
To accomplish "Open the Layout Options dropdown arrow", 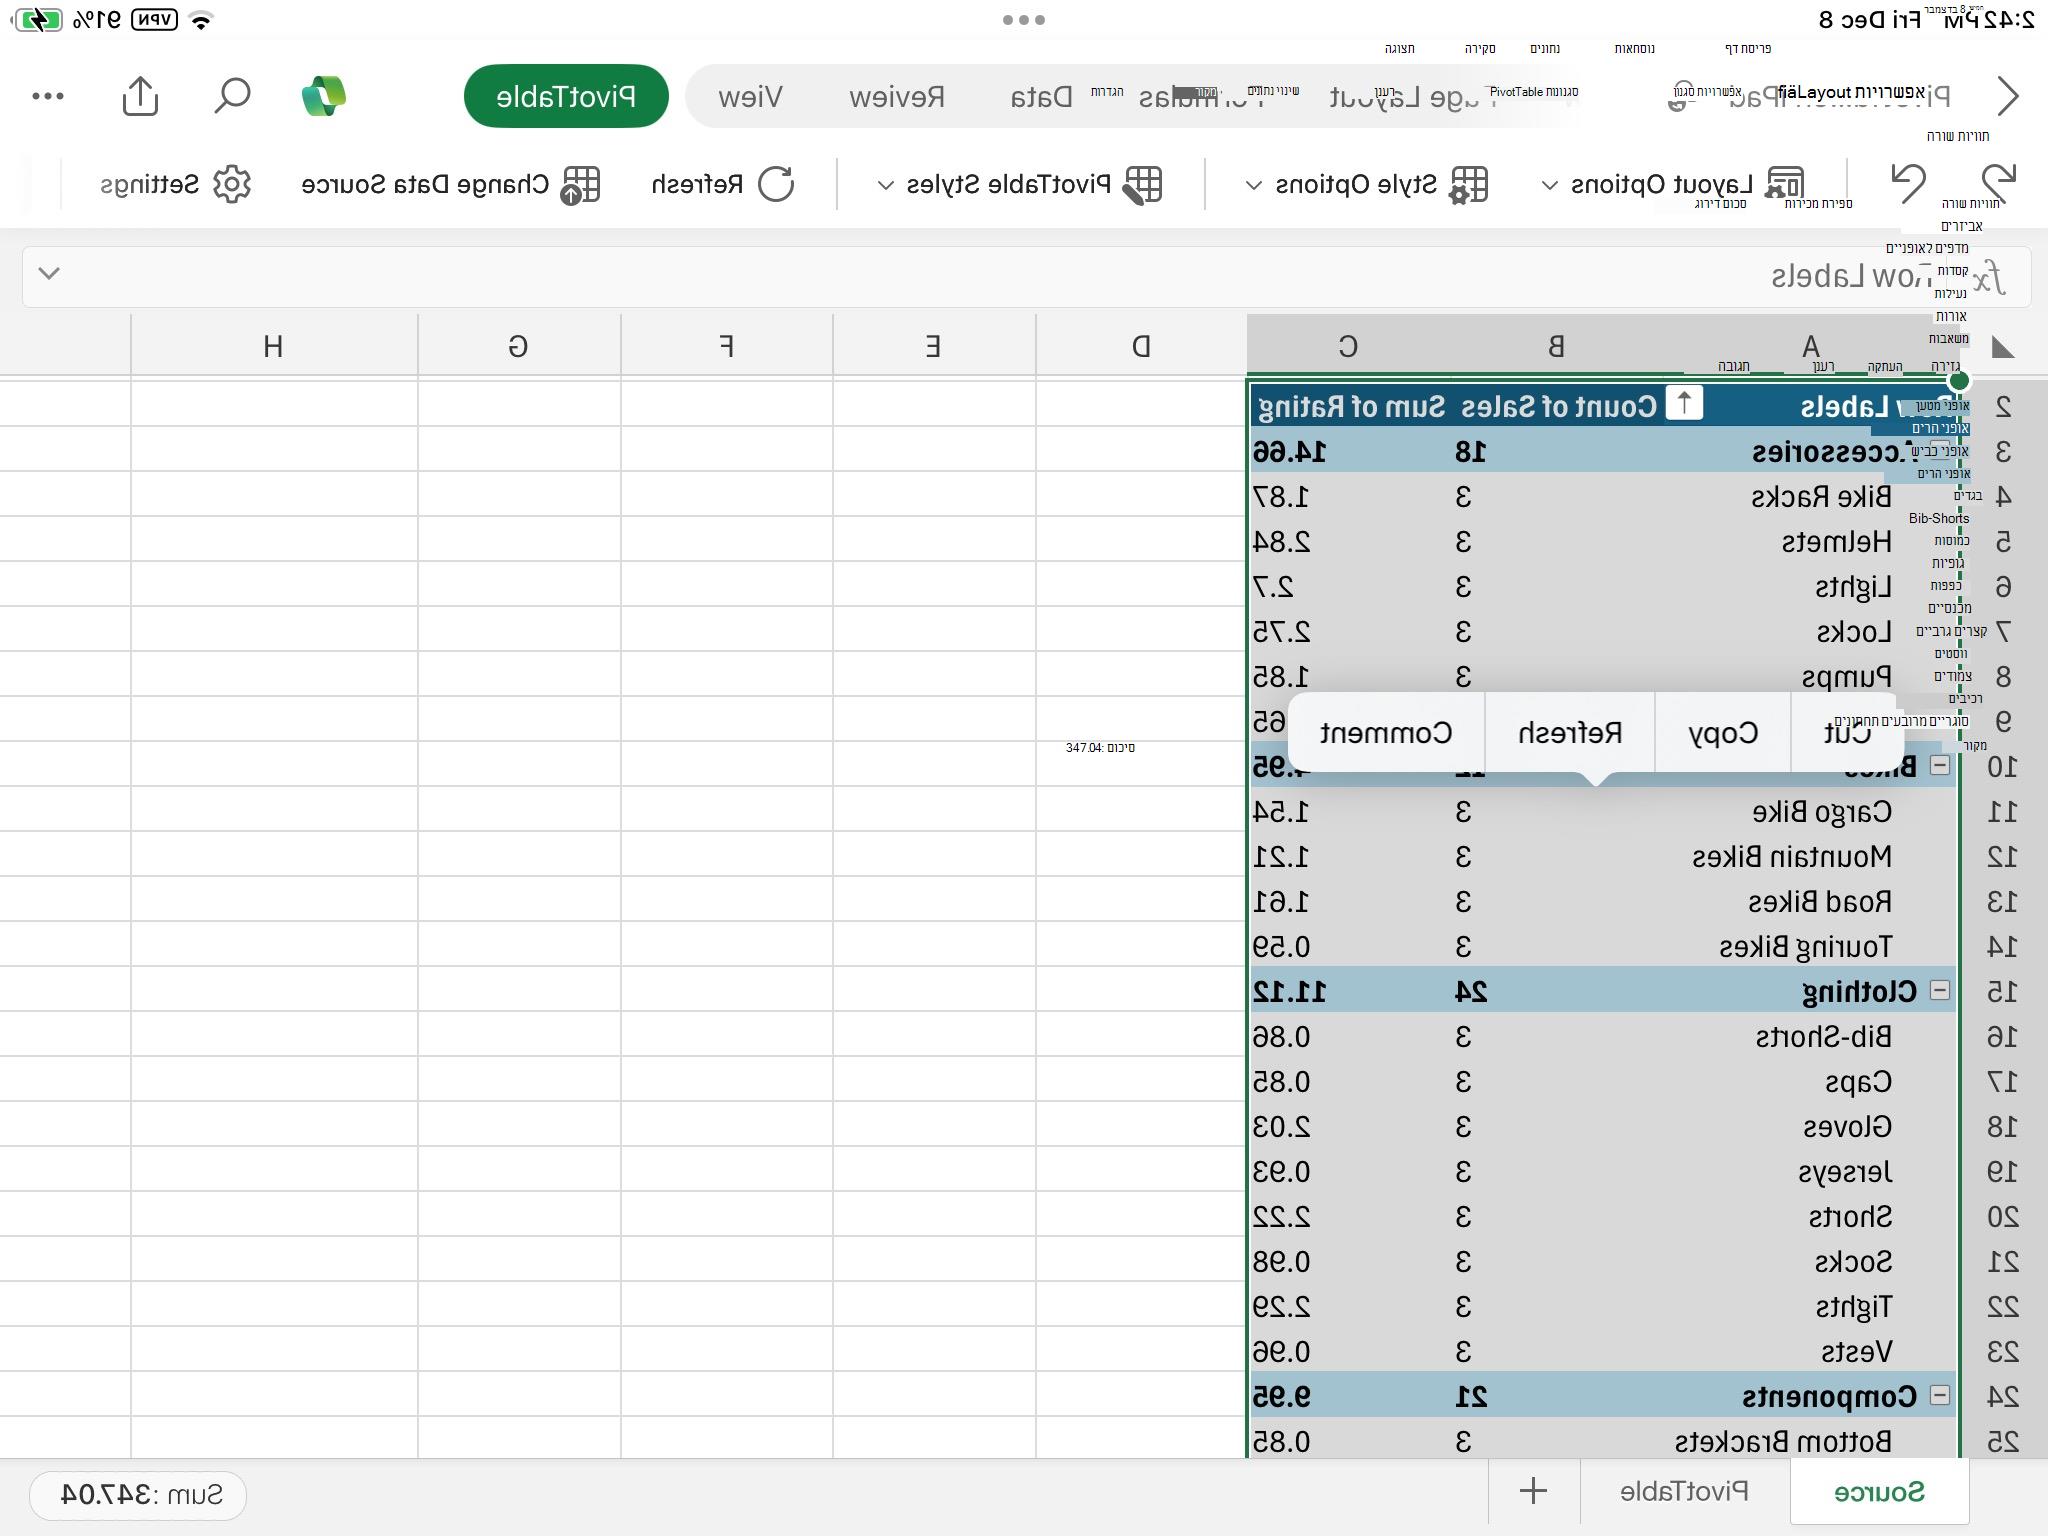I will pyautogui.click(x=1550, y=185).
